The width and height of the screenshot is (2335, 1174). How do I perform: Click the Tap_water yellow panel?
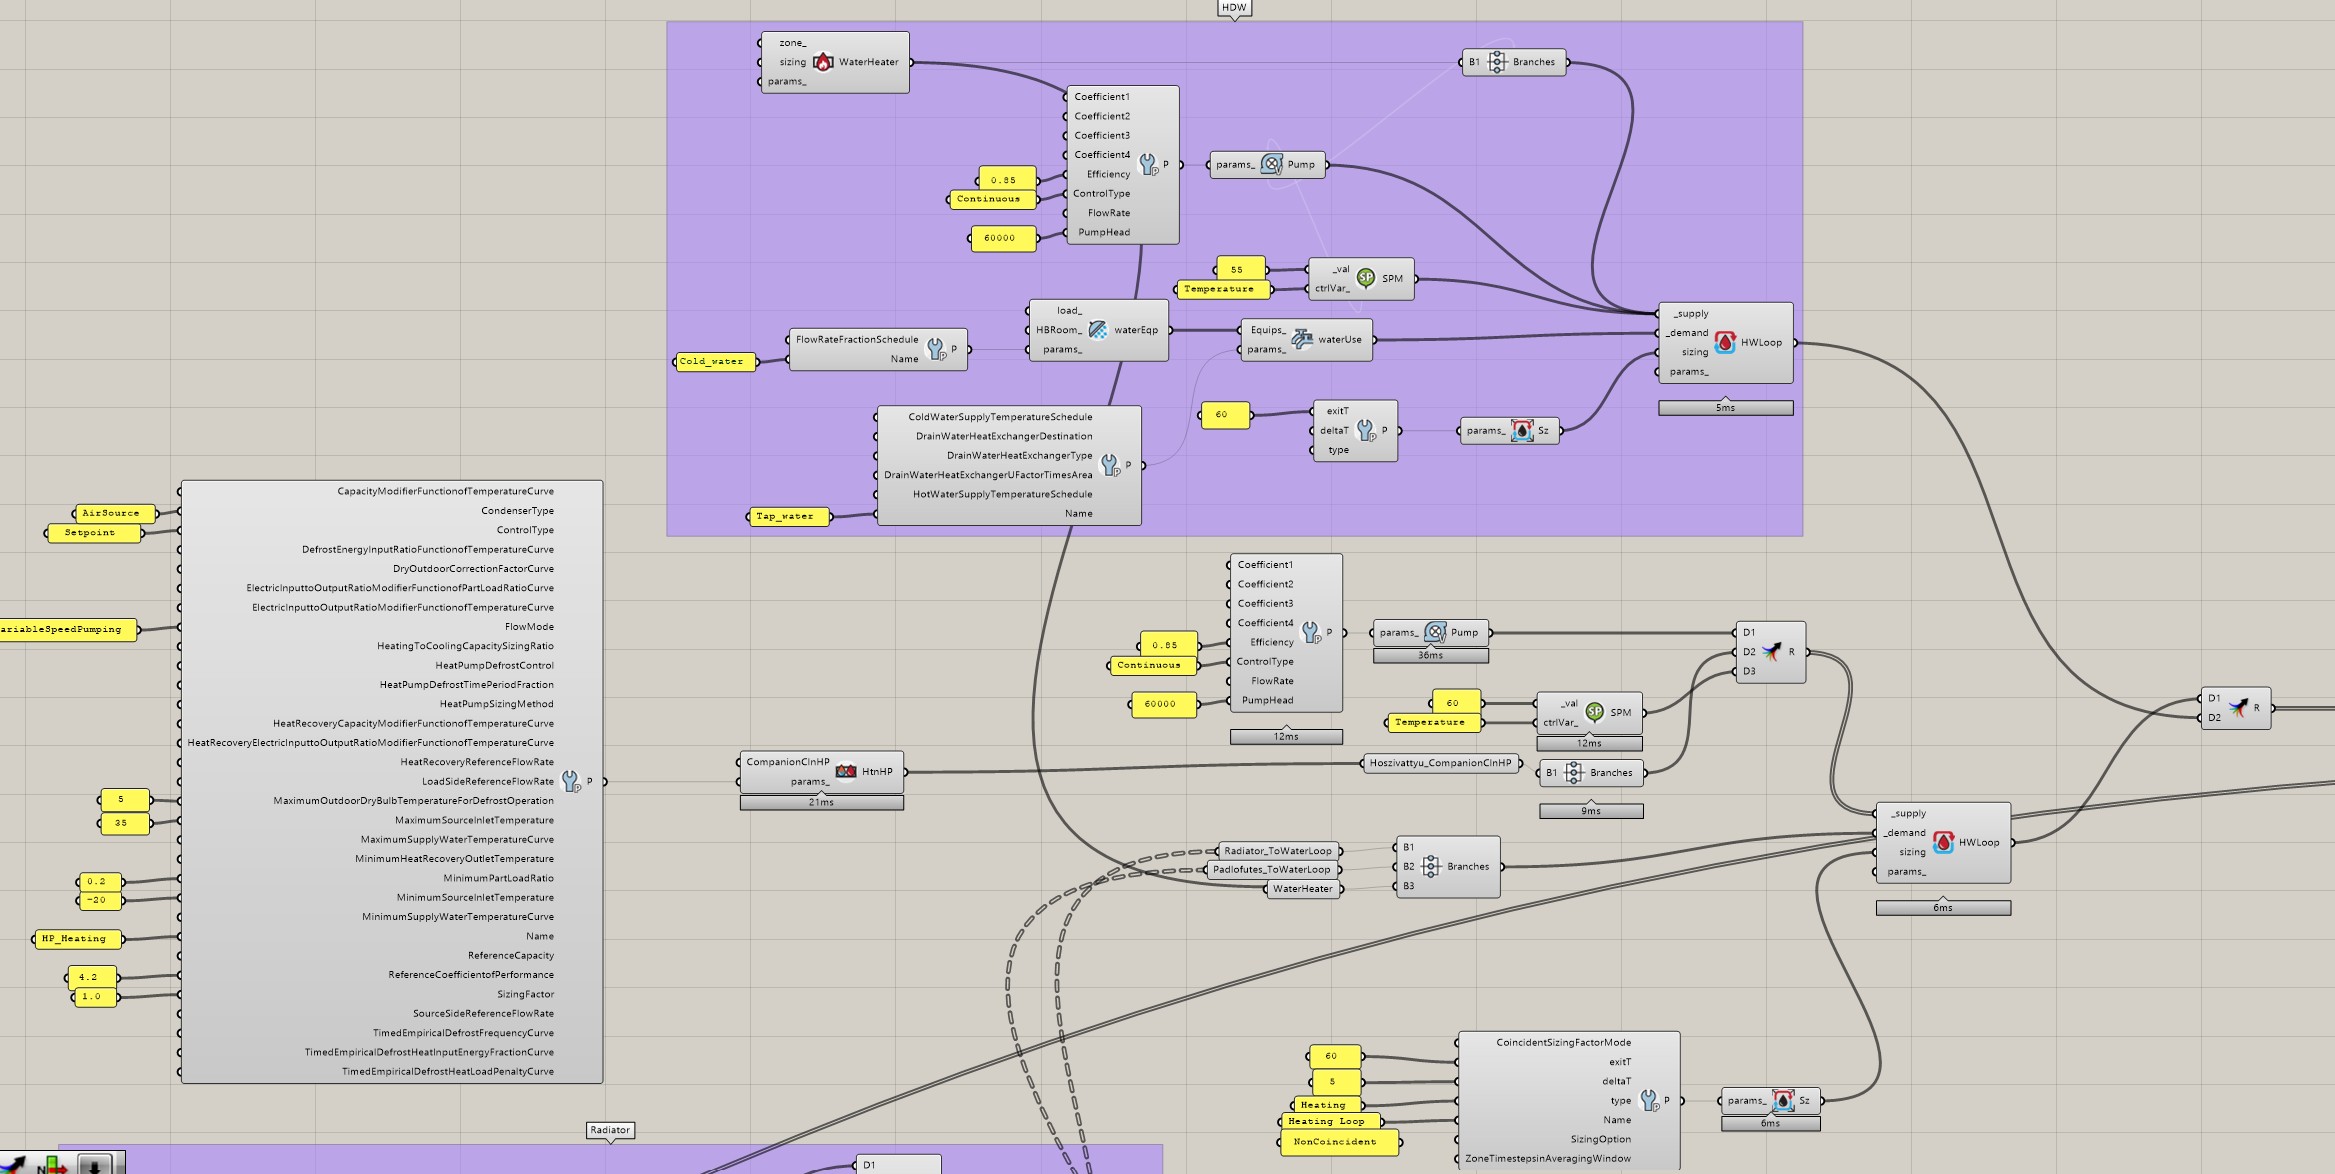tap(788, 516)
